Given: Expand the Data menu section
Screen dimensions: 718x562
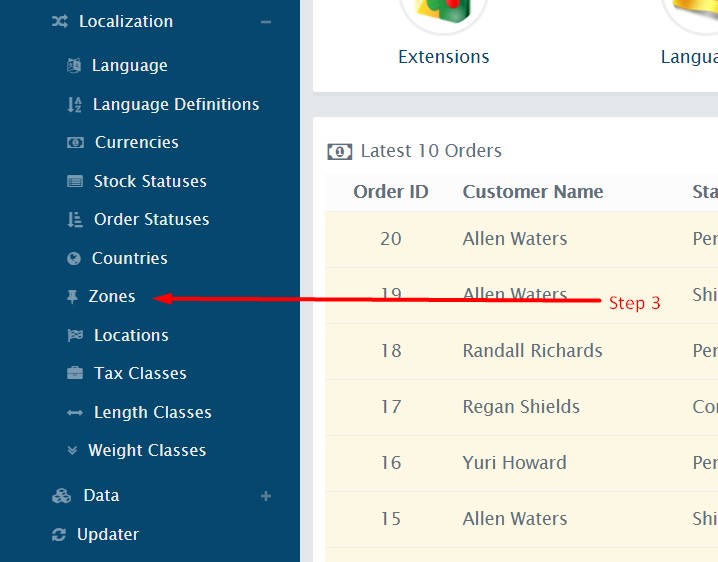Looking at the screenshot, I should tap(266, 496).
